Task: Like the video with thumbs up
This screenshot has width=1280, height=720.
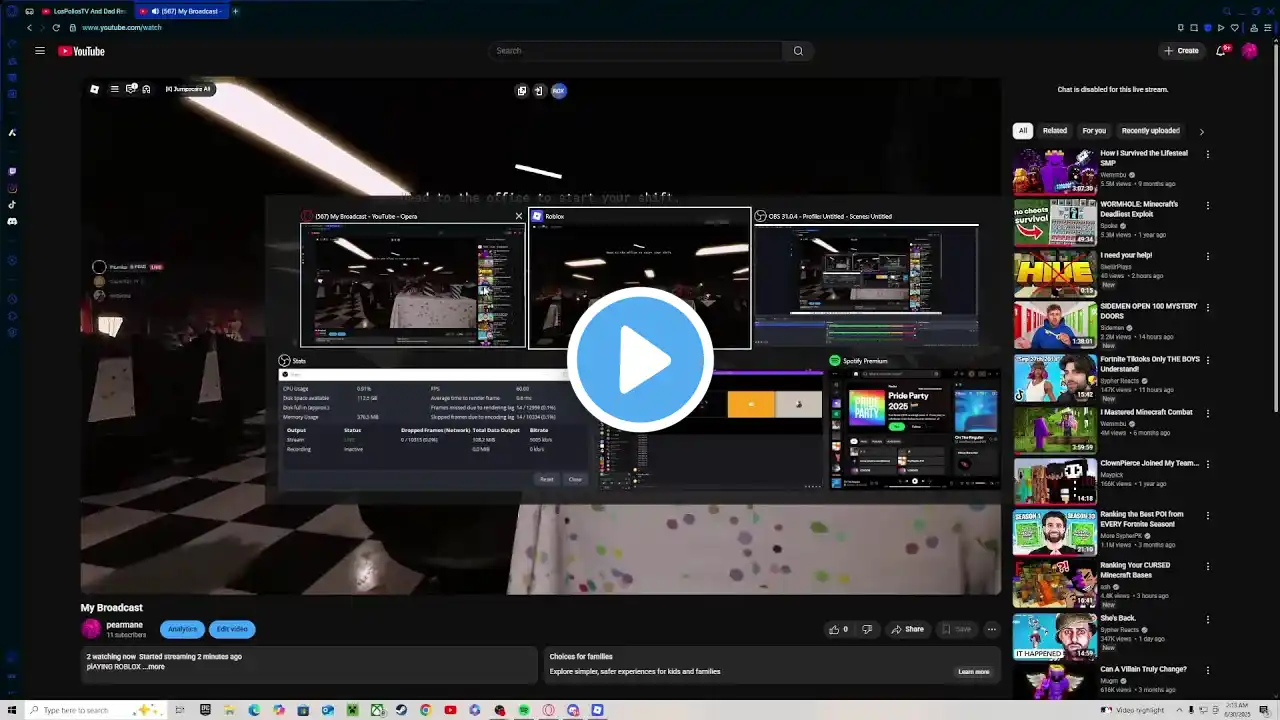Action: coord(838,629)
